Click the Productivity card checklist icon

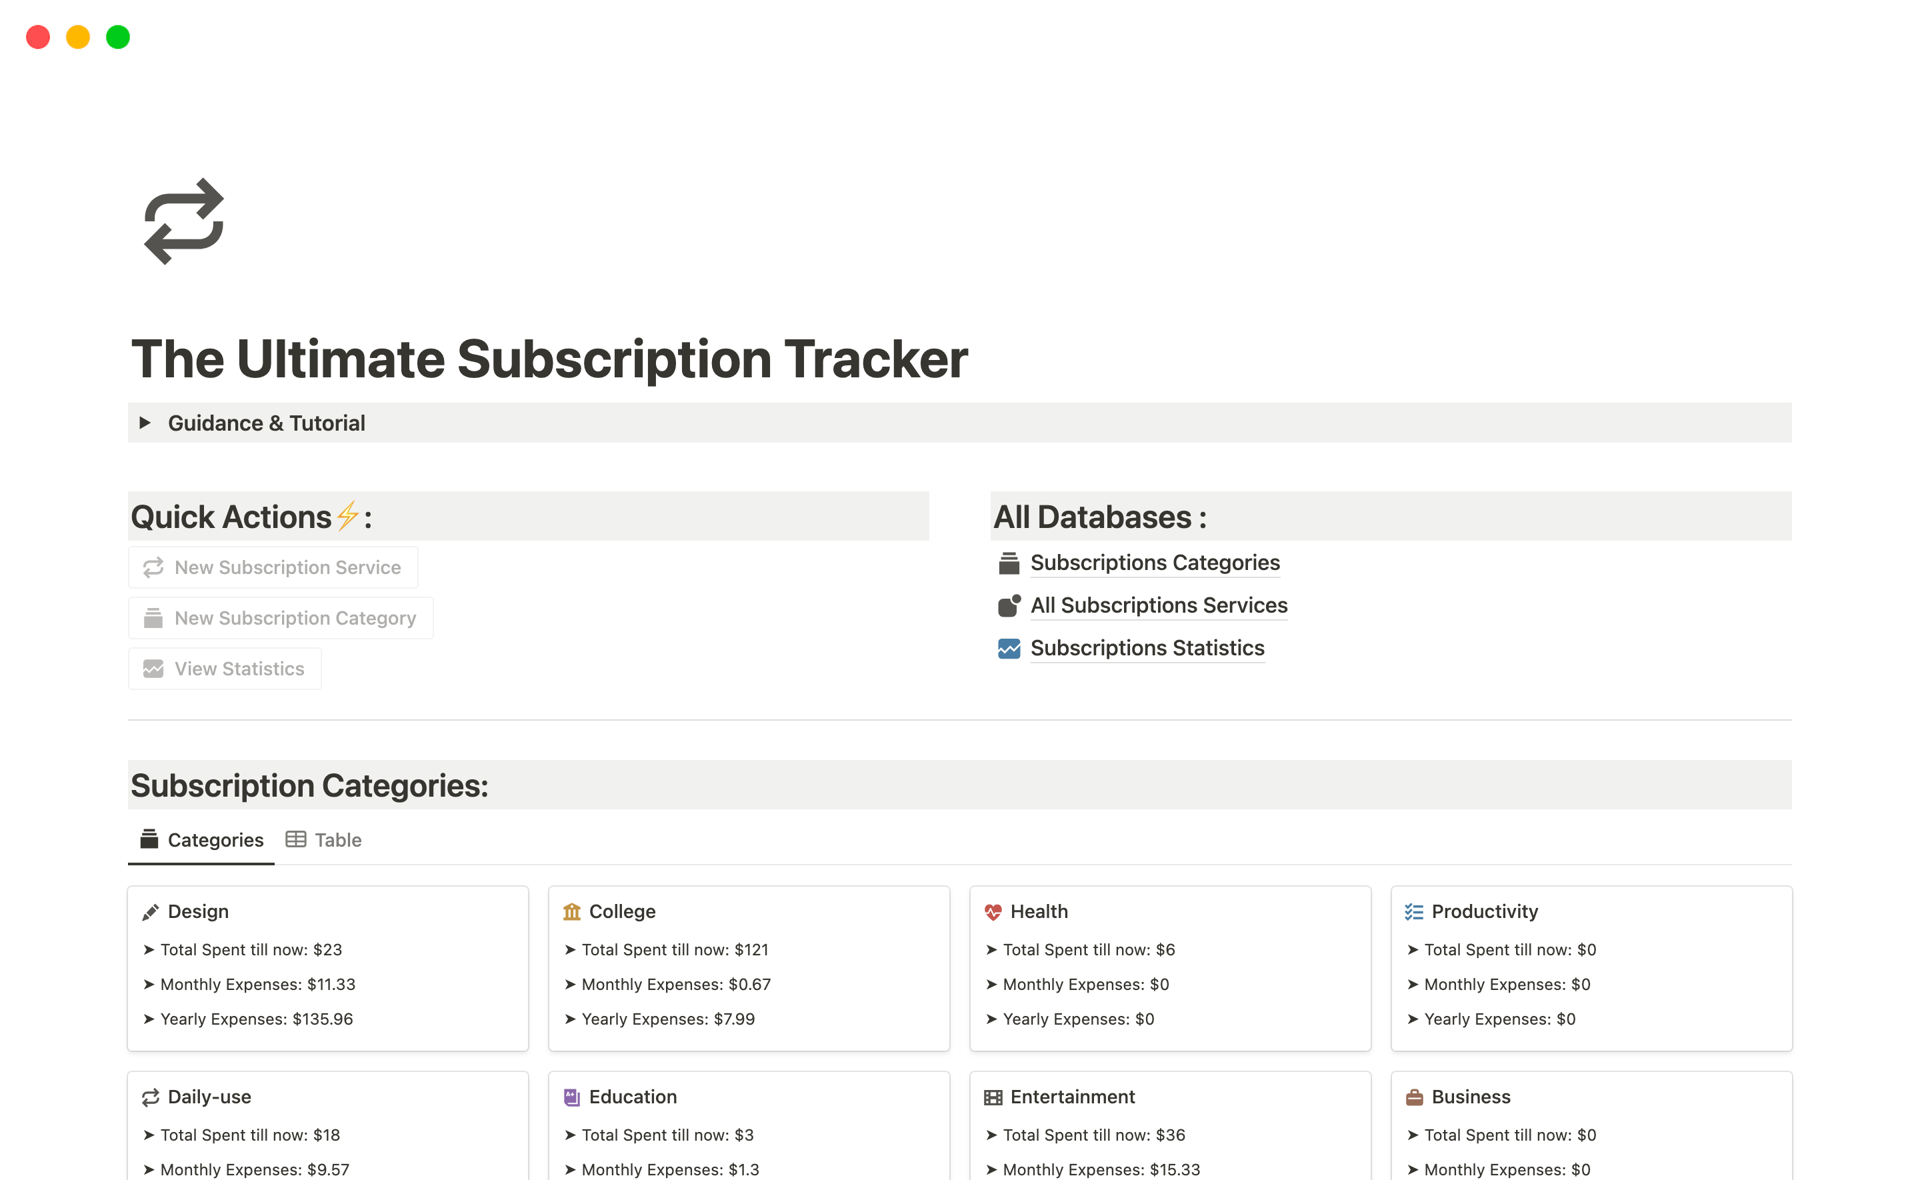(x=1414, y=912)
